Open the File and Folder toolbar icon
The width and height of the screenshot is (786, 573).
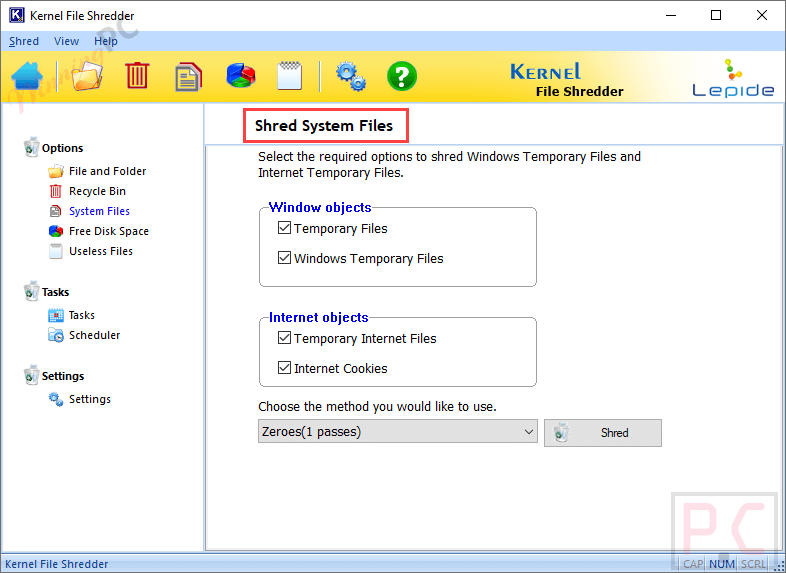coord(87,76)
